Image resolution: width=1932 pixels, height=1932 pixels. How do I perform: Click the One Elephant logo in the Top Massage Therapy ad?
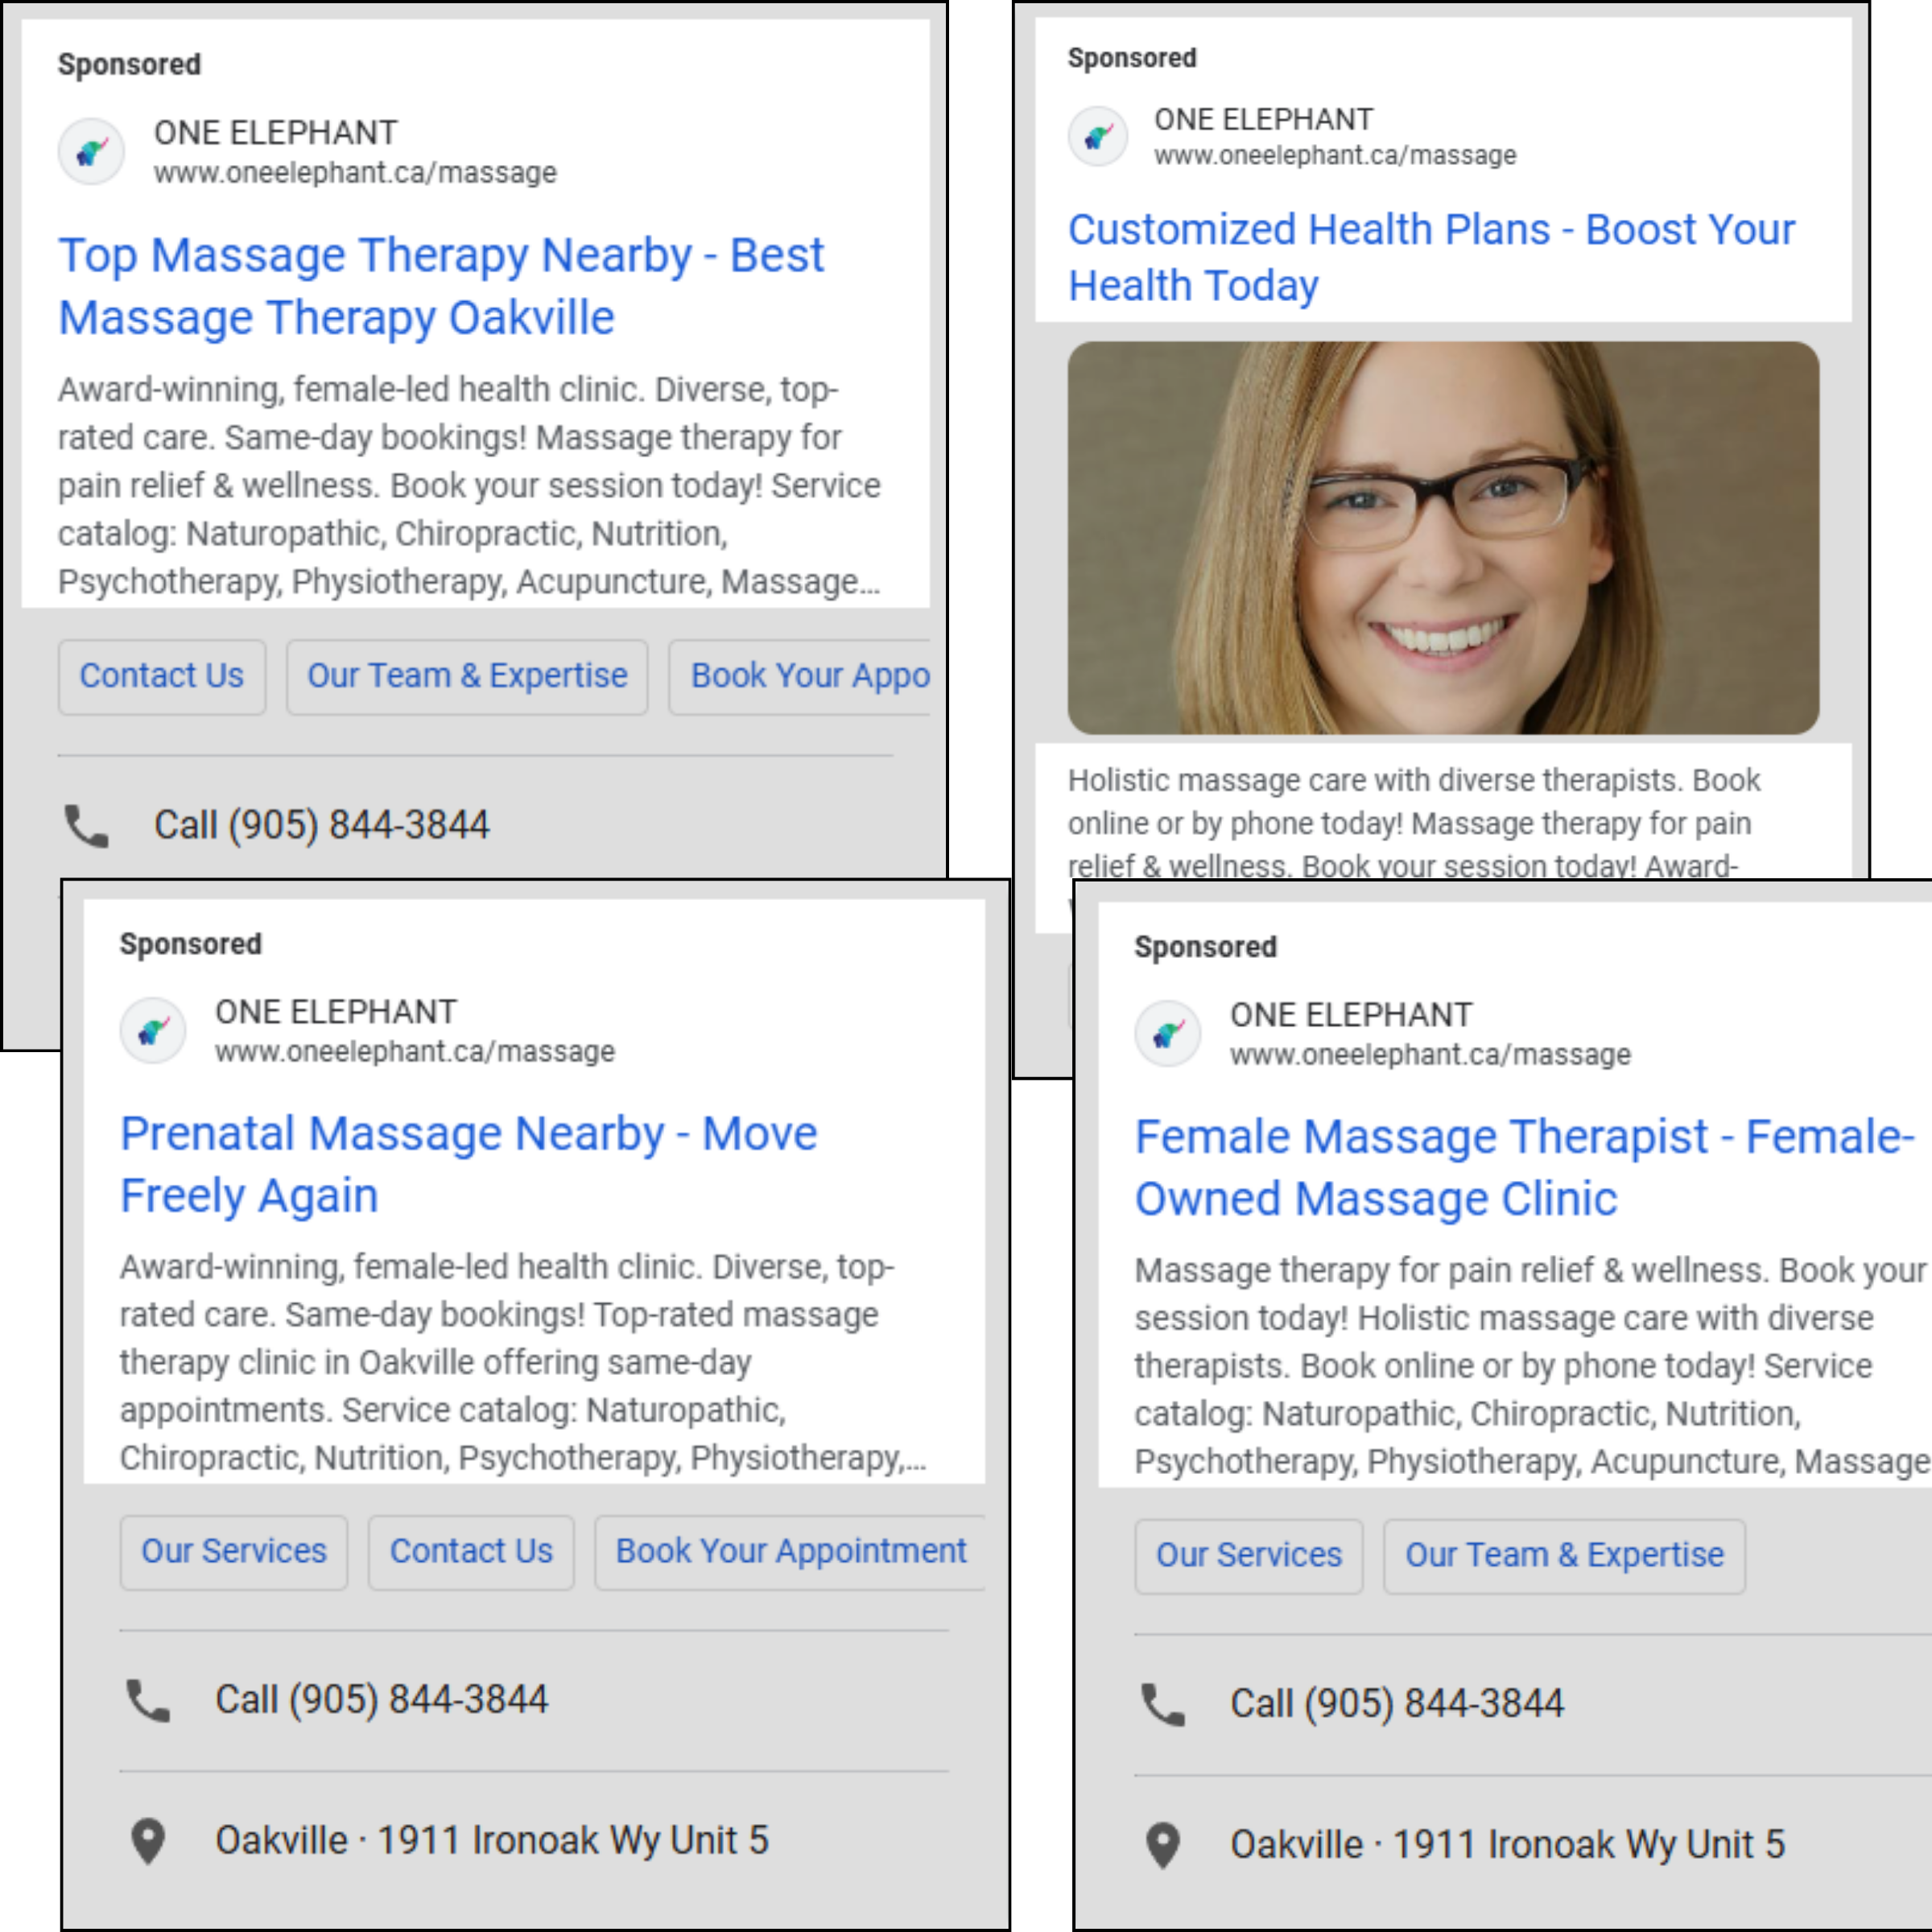[x=91, y=152]
